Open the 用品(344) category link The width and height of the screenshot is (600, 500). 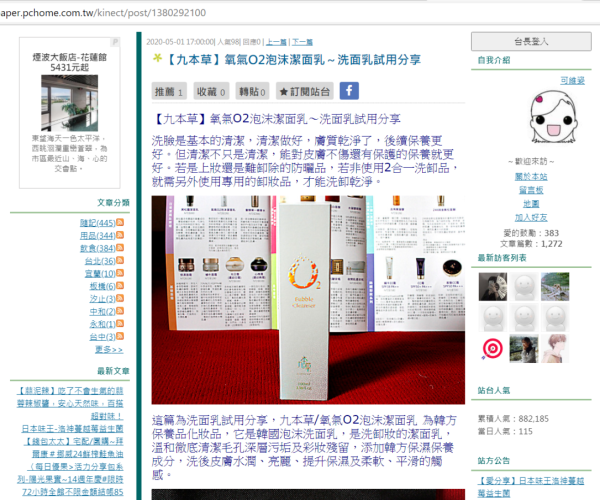pyautogui.click(x=98, y=235)
